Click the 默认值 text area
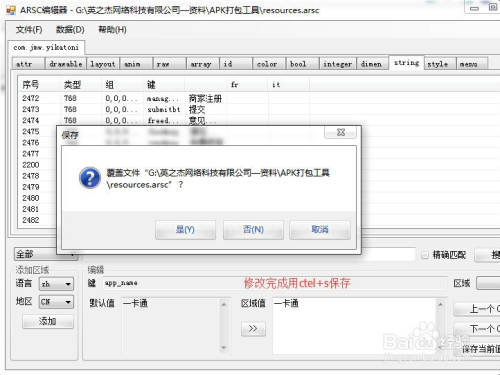 (x=175, y=325)
